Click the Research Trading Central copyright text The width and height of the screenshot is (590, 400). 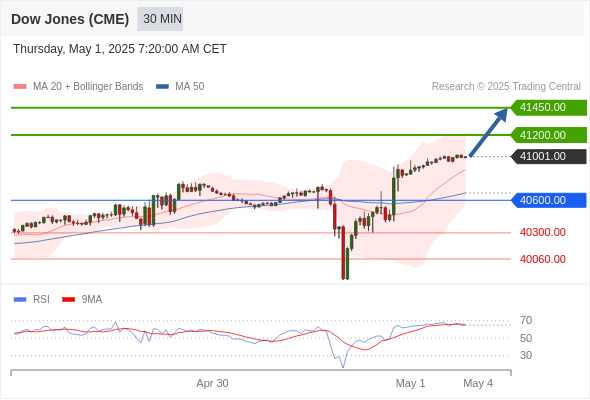(x=506, y=87)
